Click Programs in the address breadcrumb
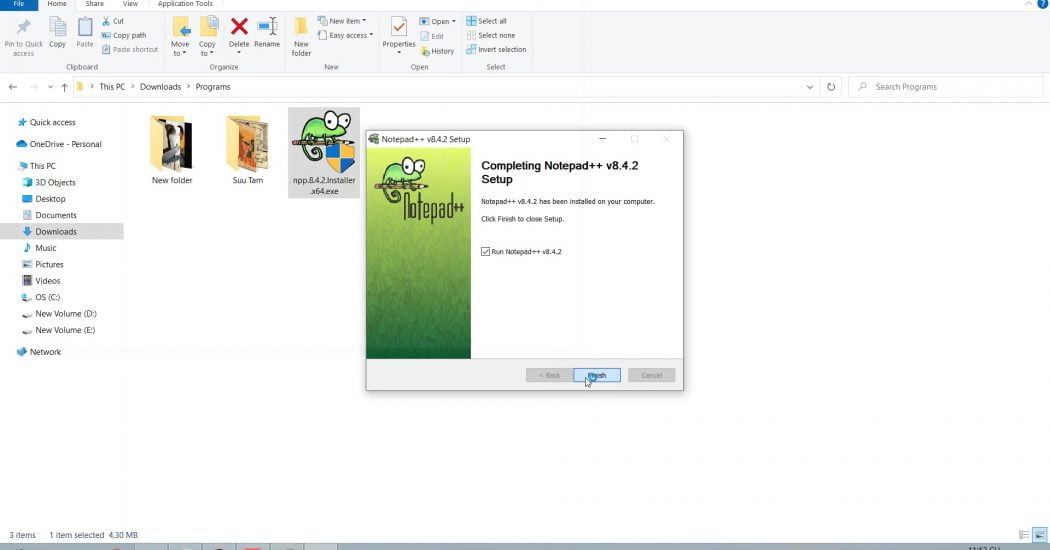1050x550 pixels. 213,87
